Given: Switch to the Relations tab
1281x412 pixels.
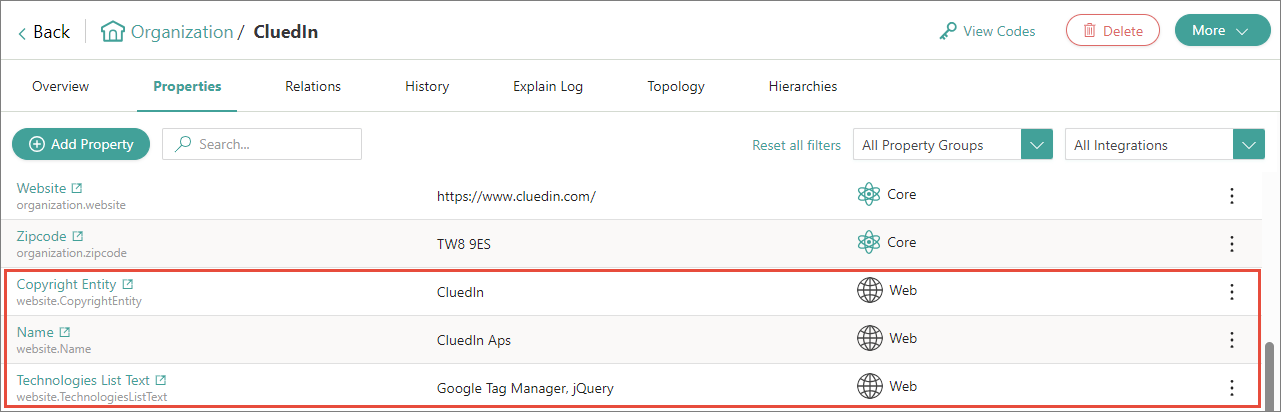Looking at the screenshot, I should tap(313, 86).
